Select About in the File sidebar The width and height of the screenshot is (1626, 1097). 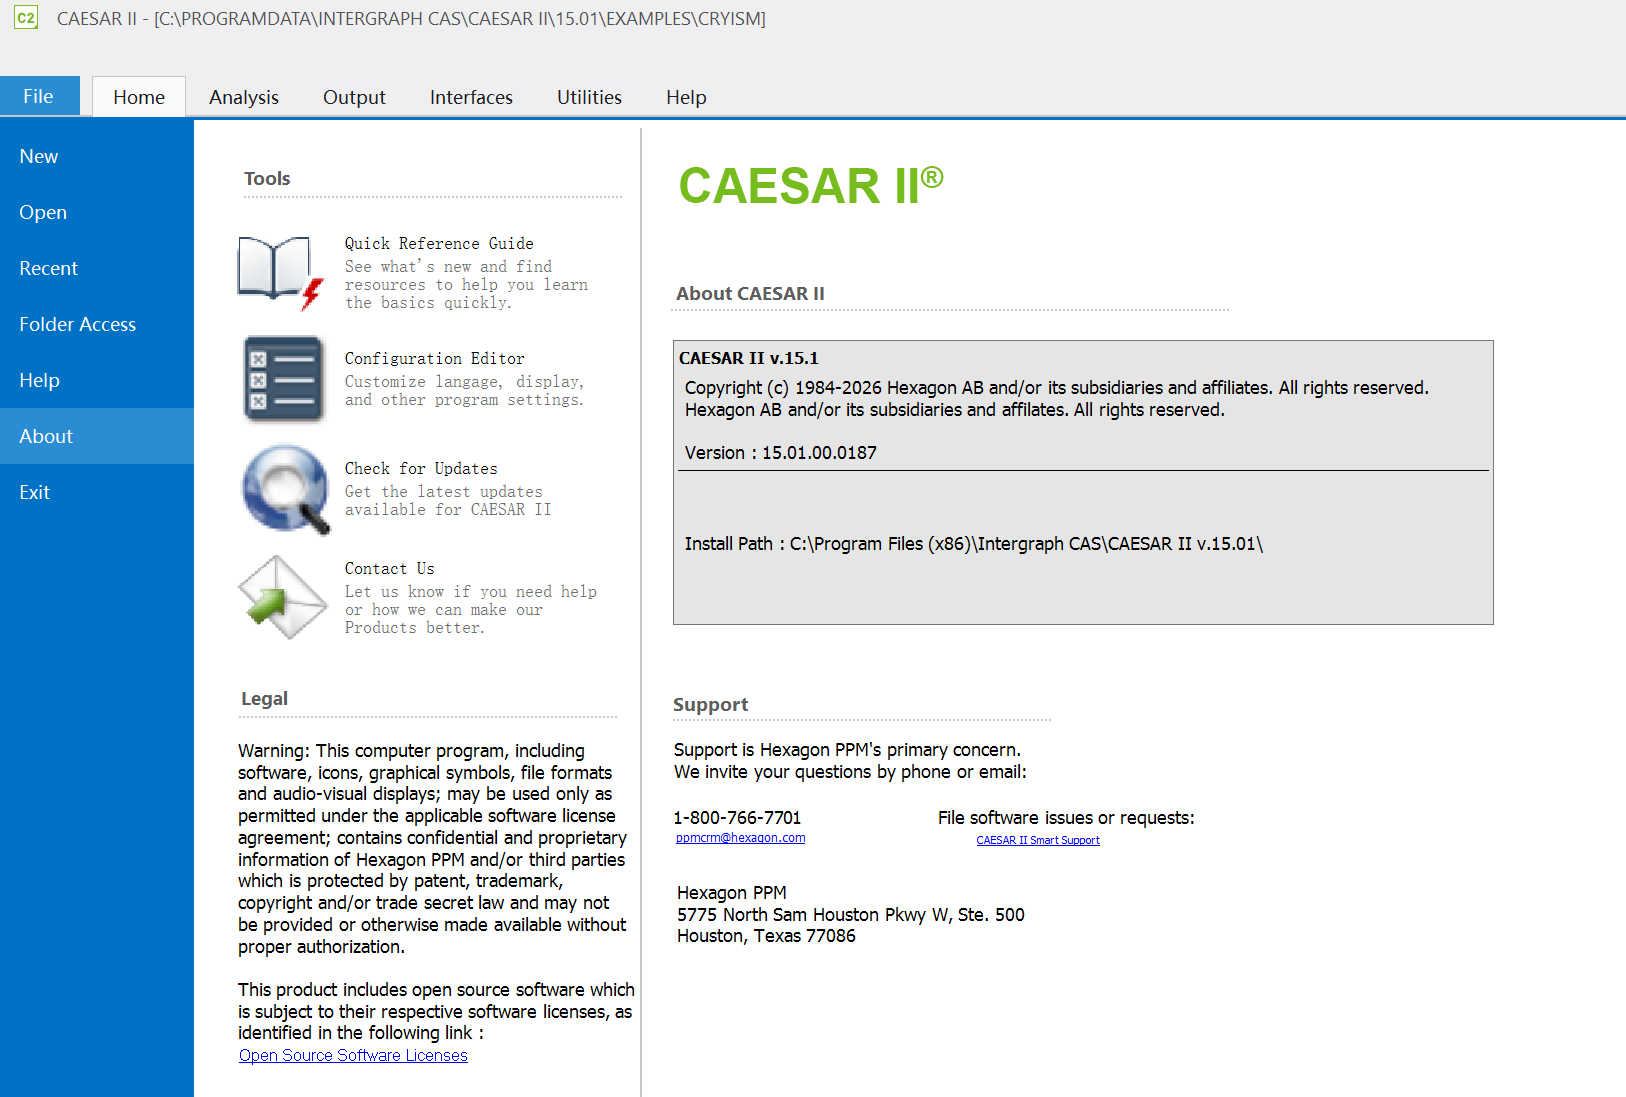tap(97, 436)
